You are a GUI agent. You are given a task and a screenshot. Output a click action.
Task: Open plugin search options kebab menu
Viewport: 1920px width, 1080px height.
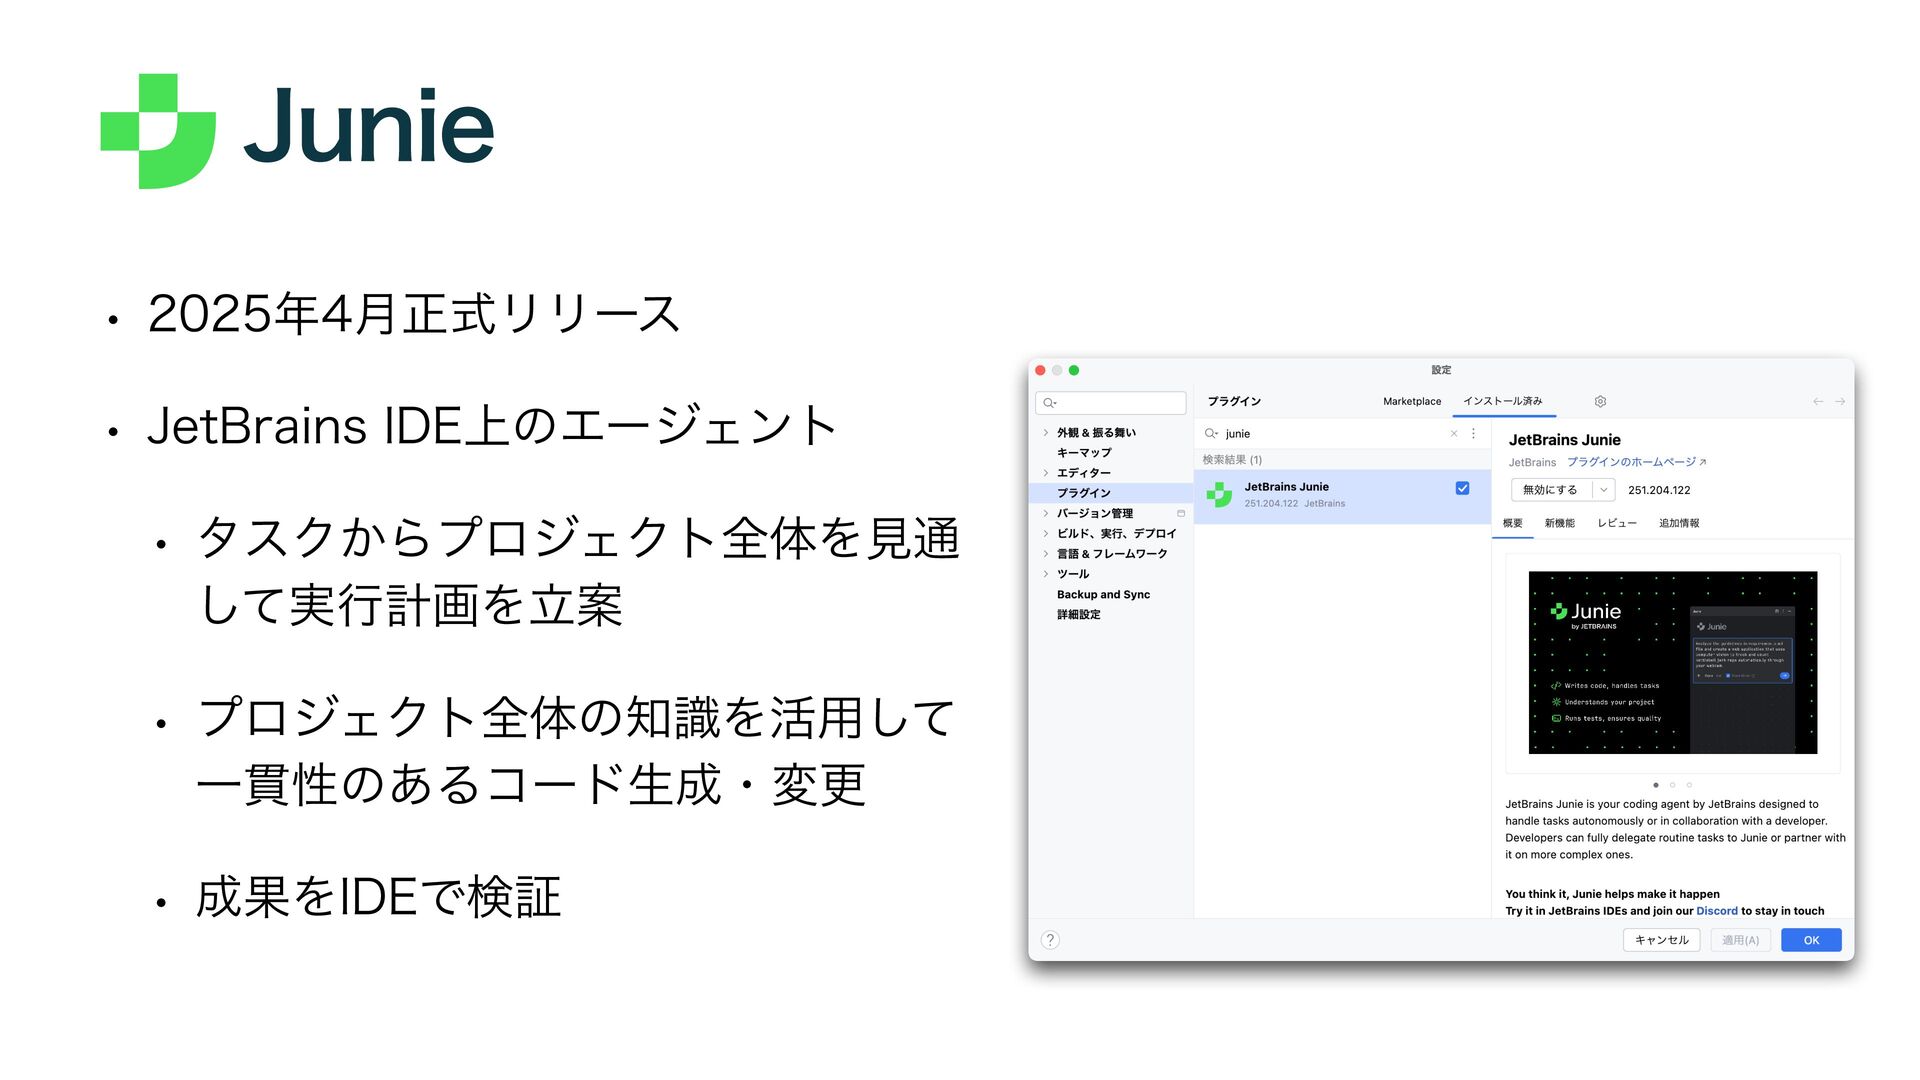click(x=1473, y=433)
